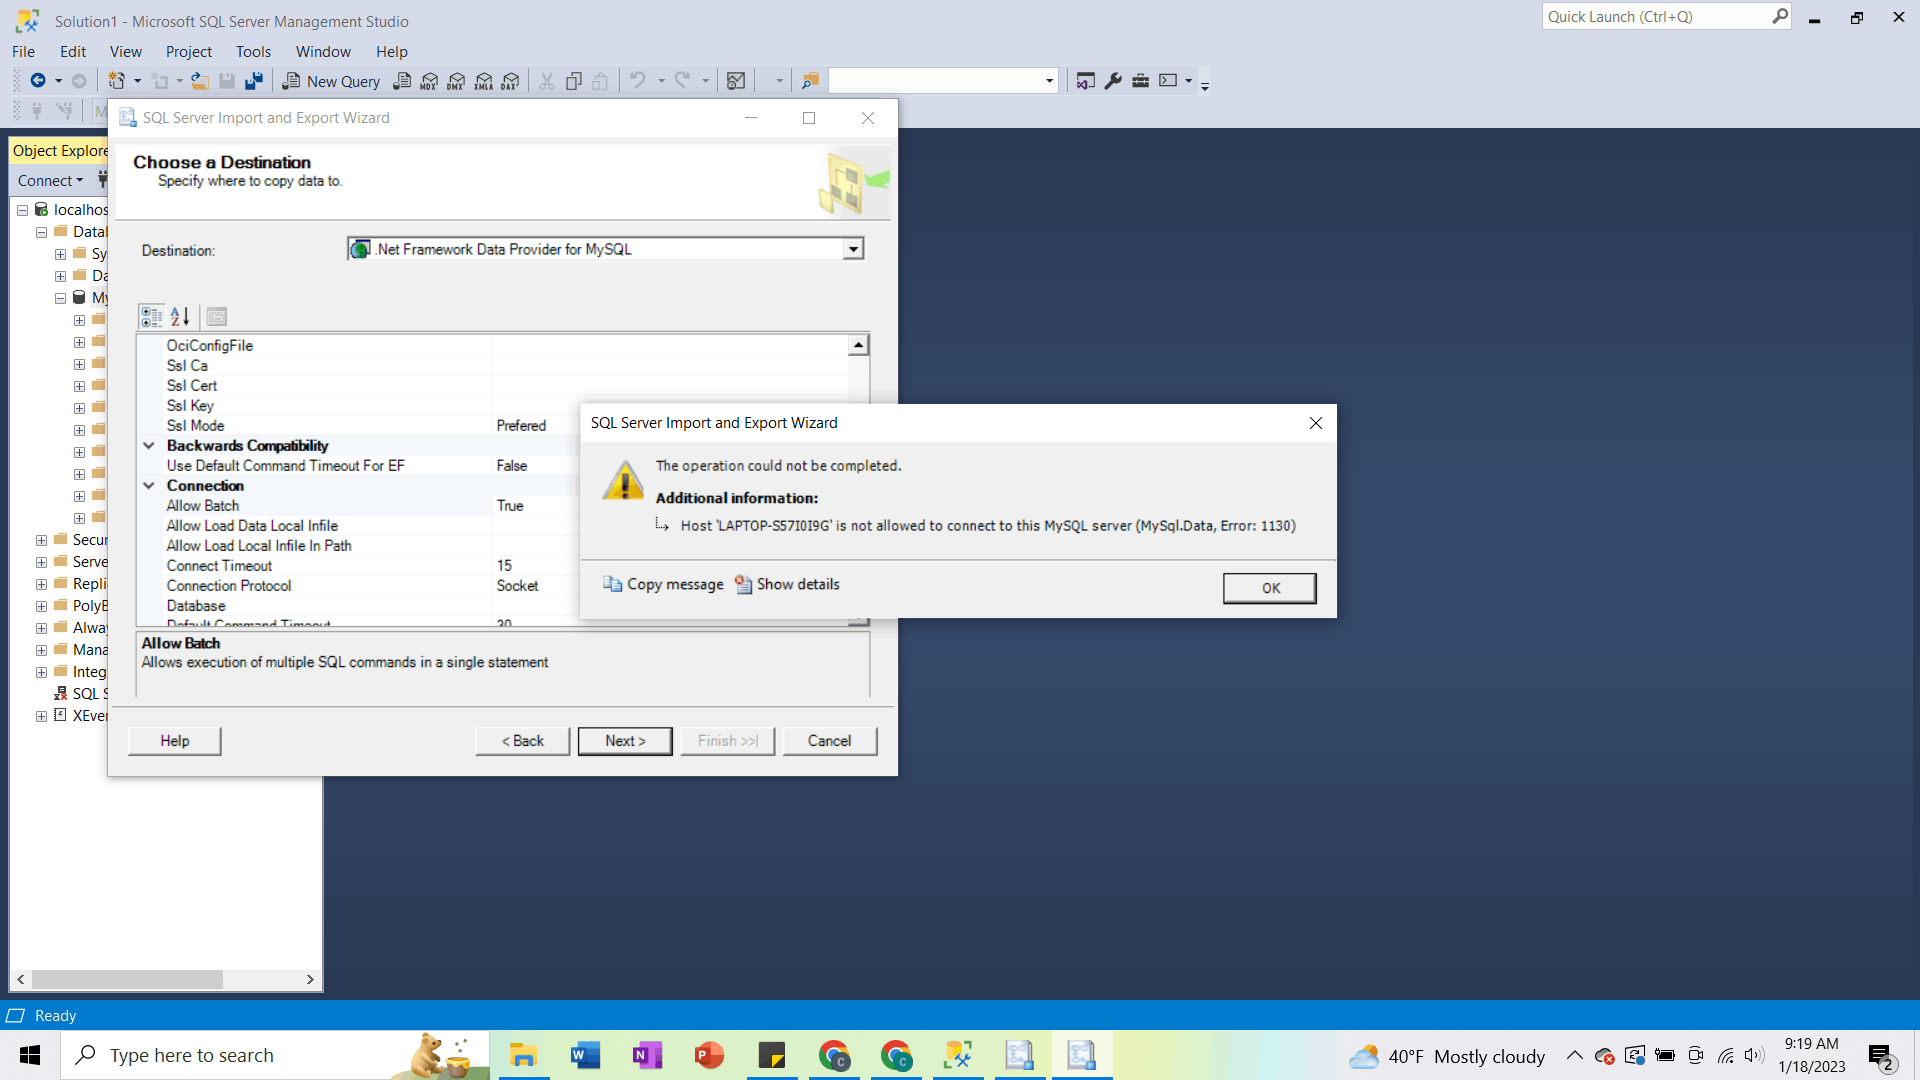Close the error dialog with X
Viewport: 1920px width, 1080px height.
tap(1316, 423)
